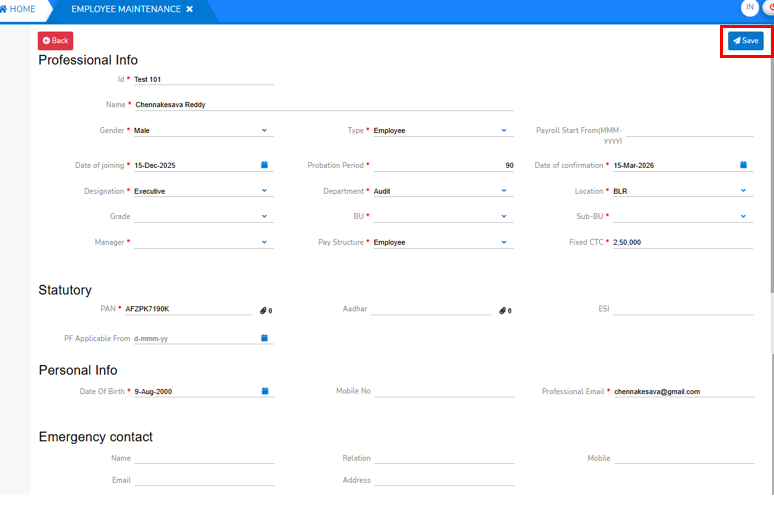Expand the Gender dropdown
Screen dimensions: 774x512
tap(265, 130)
